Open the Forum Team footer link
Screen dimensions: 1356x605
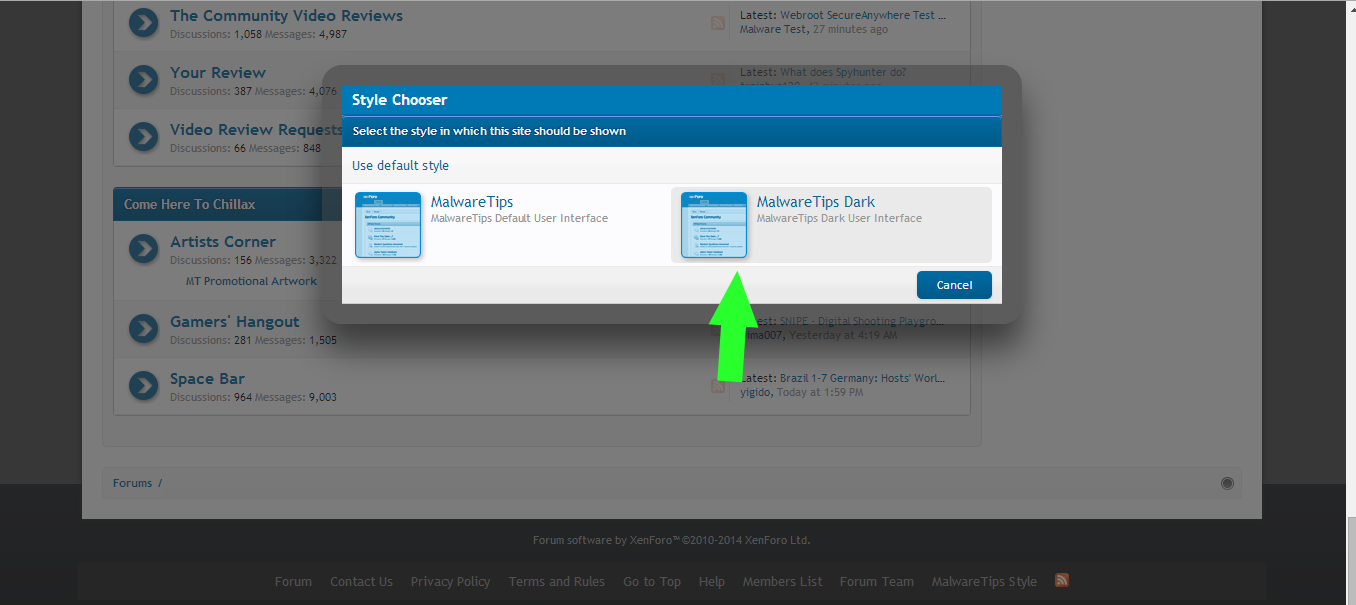(877, 581)
